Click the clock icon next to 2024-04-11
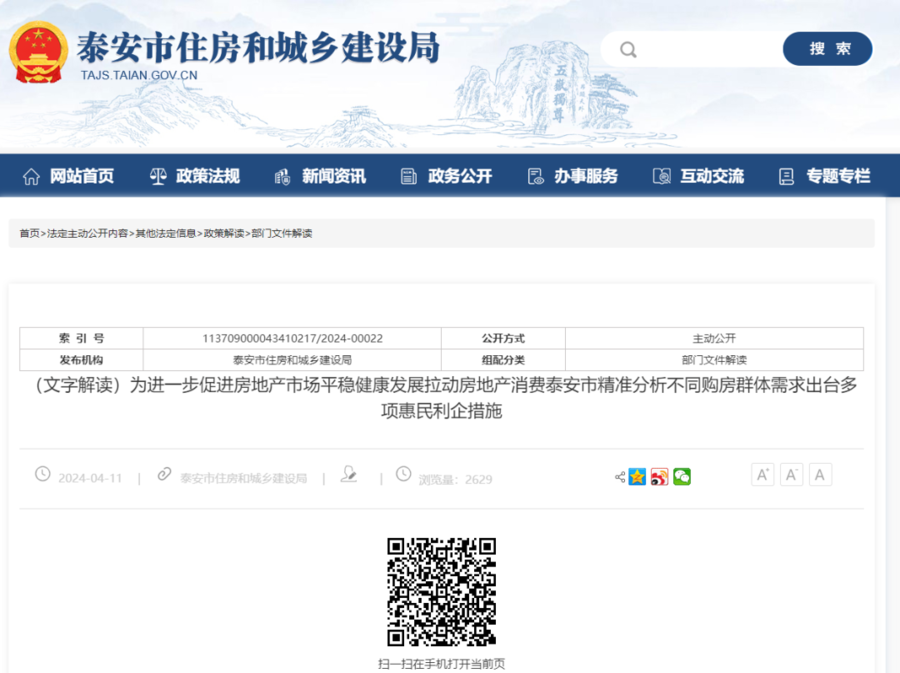This screenshot has height=673, width=900. point(42,474)
